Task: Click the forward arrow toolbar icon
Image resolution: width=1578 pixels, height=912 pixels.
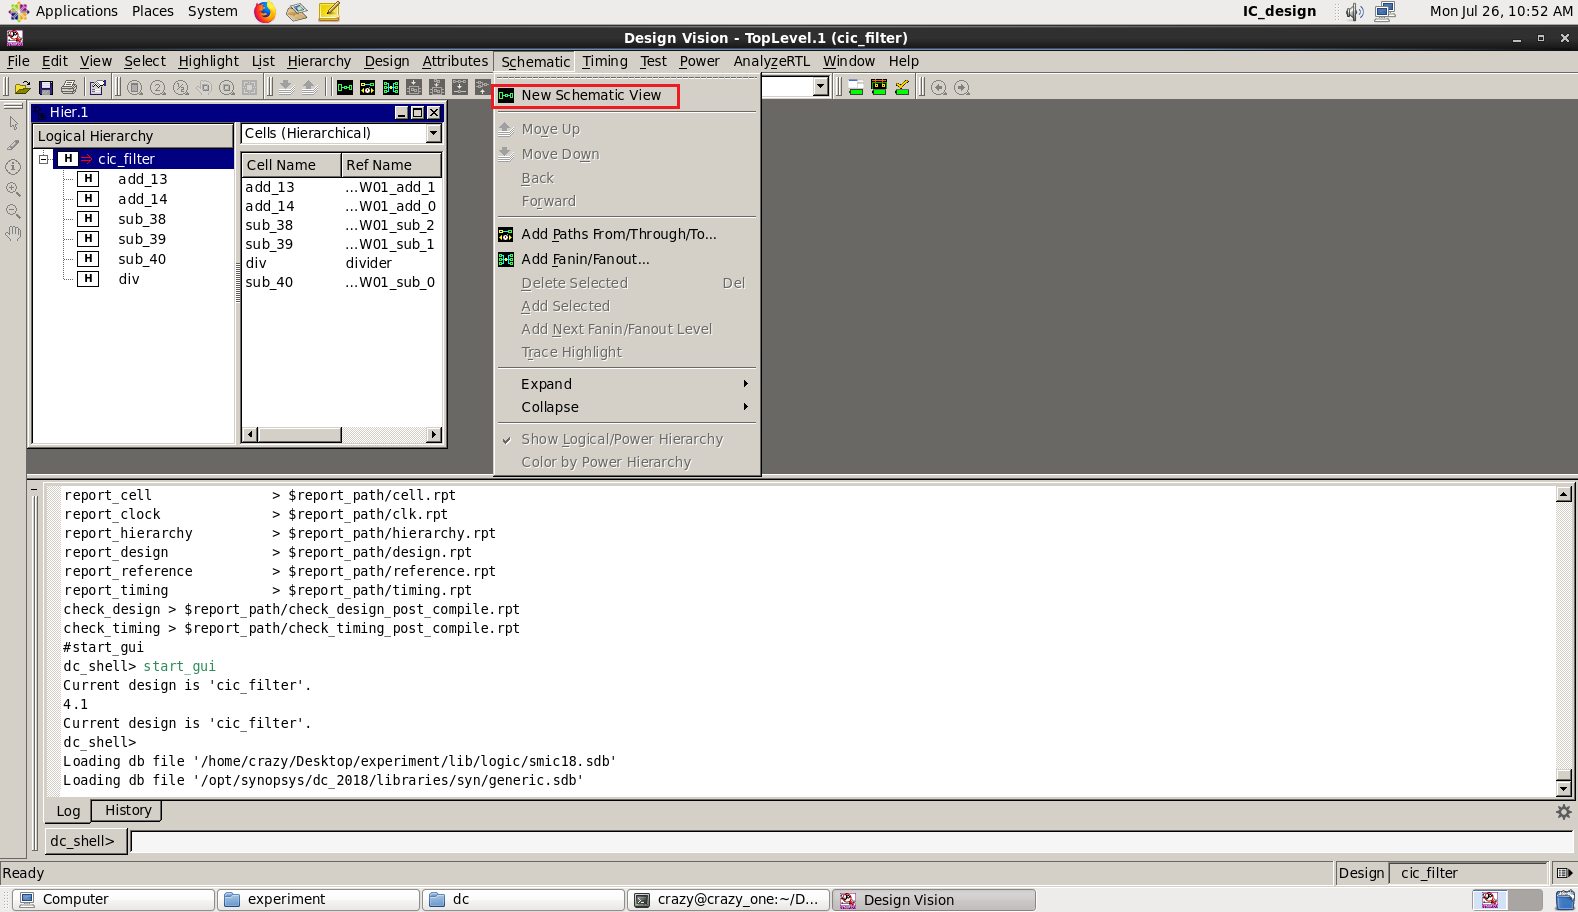Action: click(x=962, y=87)
